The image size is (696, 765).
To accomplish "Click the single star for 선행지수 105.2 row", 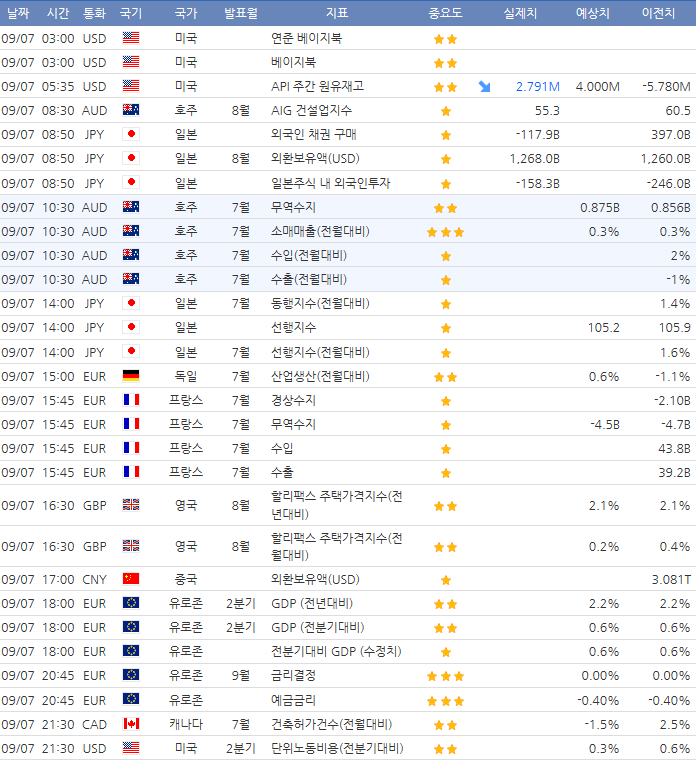I will [x=446, y=328].
